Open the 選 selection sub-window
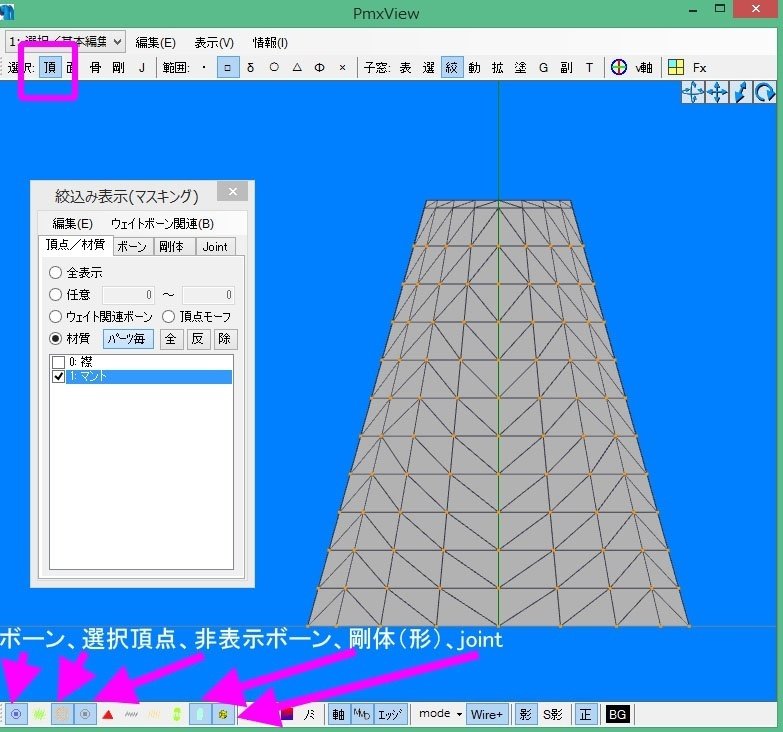 [428, 67]
